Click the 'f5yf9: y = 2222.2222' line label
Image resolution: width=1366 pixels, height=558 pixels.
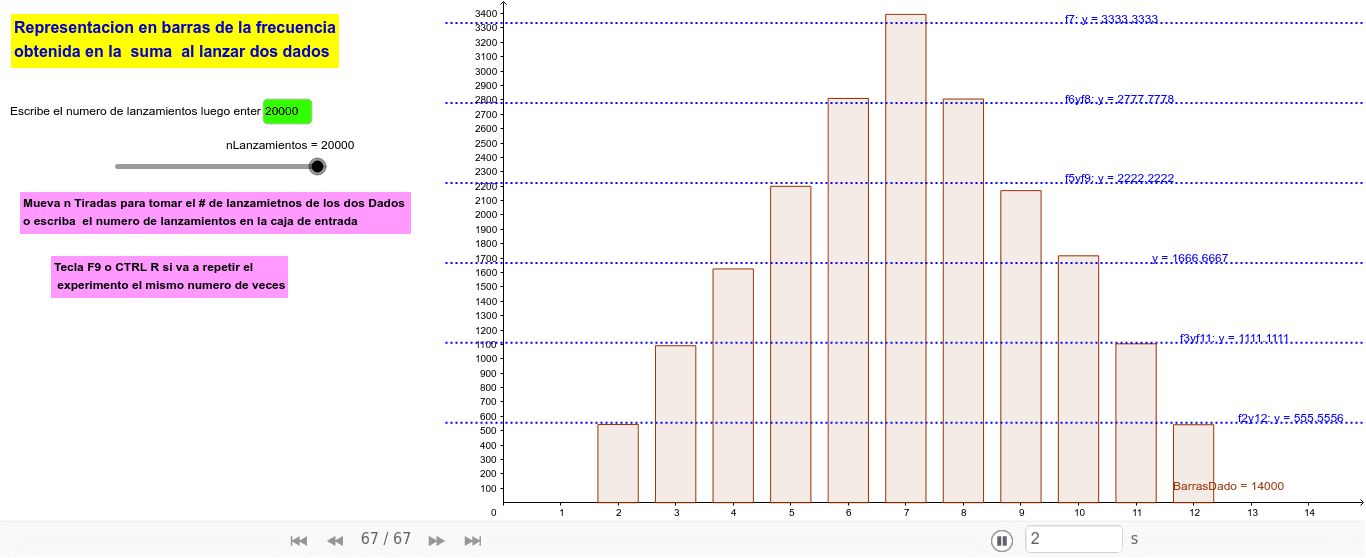[x=1119, y=179]
